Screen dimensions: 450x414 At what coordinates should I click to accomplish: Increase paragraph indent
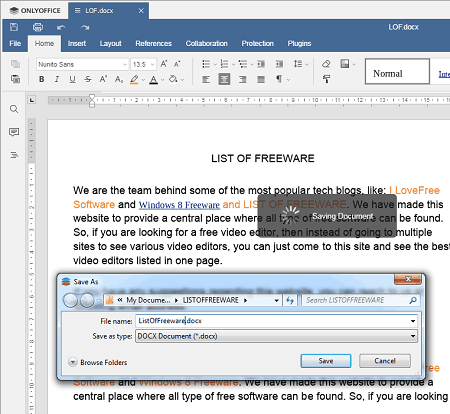[x=279, y=64]
